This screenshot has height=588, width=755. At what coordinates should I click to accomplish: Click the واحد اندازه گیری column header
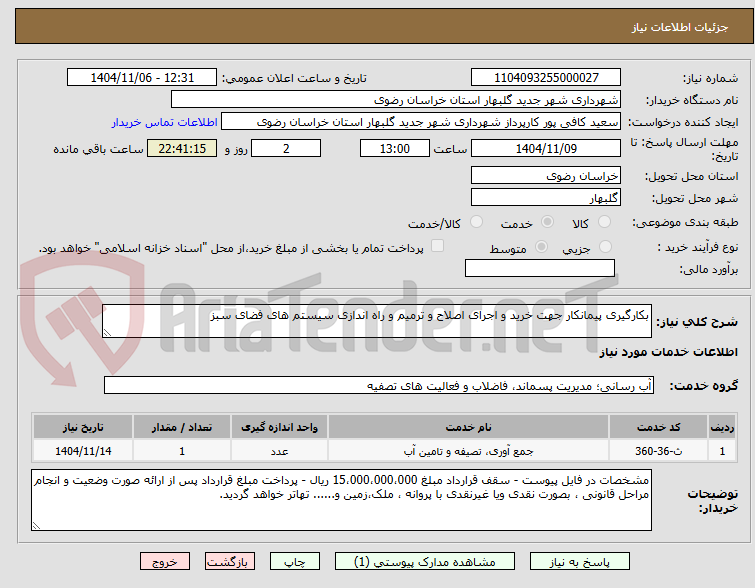tap(279, 427)
